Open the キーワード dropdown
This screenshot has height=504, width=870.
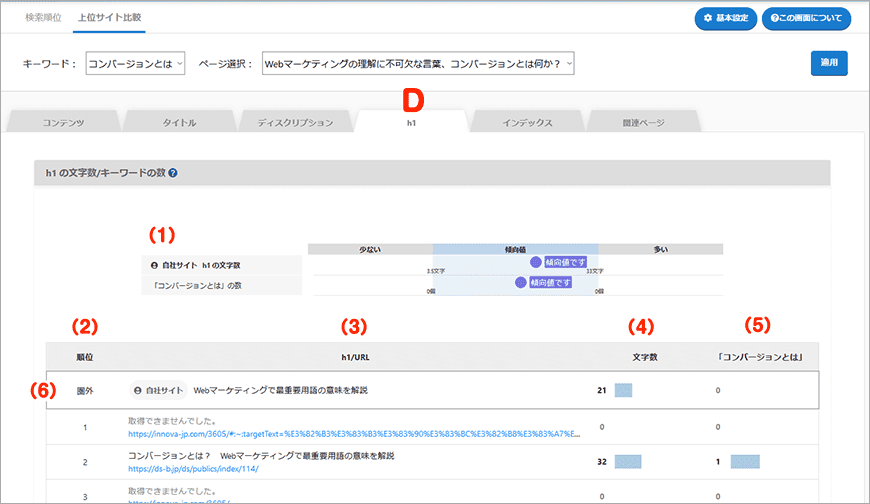coord(135,64)
